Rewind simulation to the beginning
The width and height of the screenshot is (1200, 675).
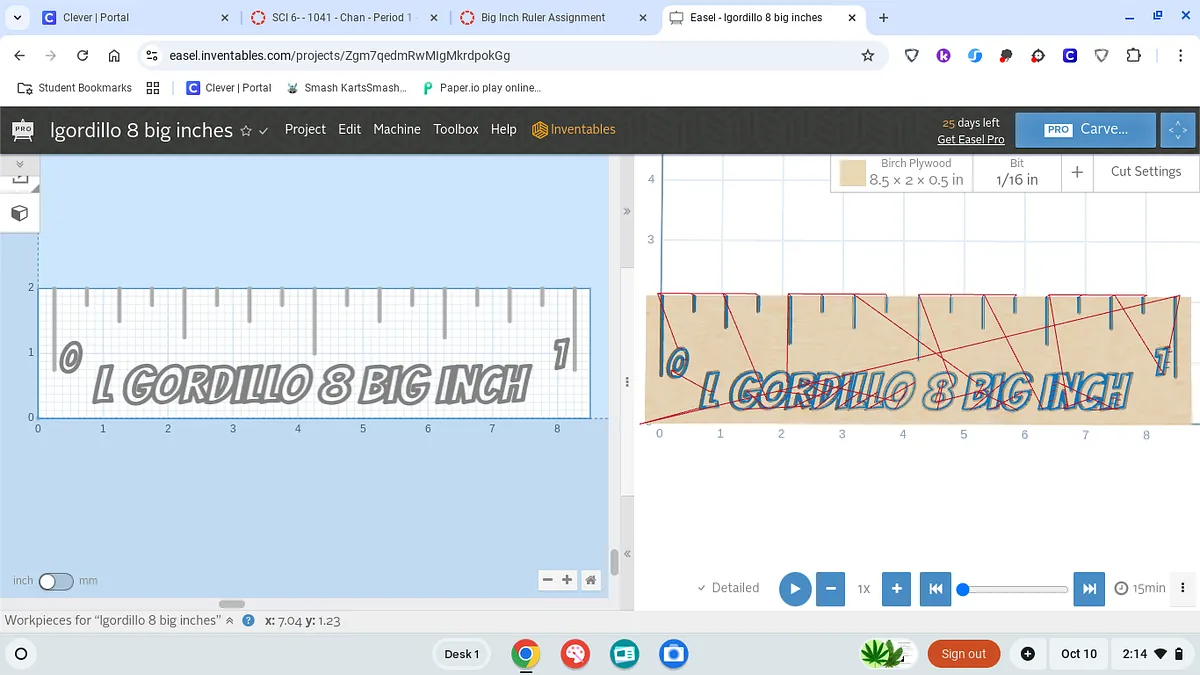[935, 589]
